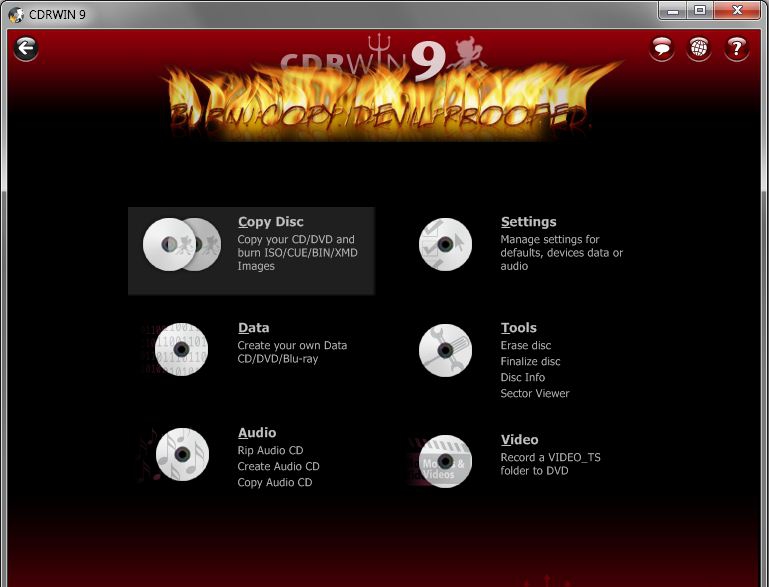
Task: Open the Copy Disc heading
Action: [271, 222]
